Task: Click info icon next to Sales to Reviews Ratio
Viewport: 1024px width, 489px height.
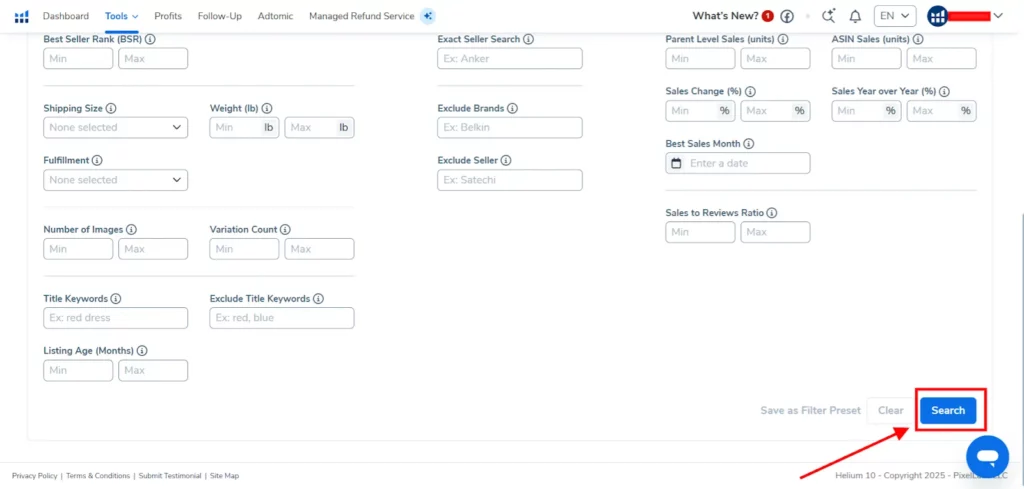Action: [771, 213]
